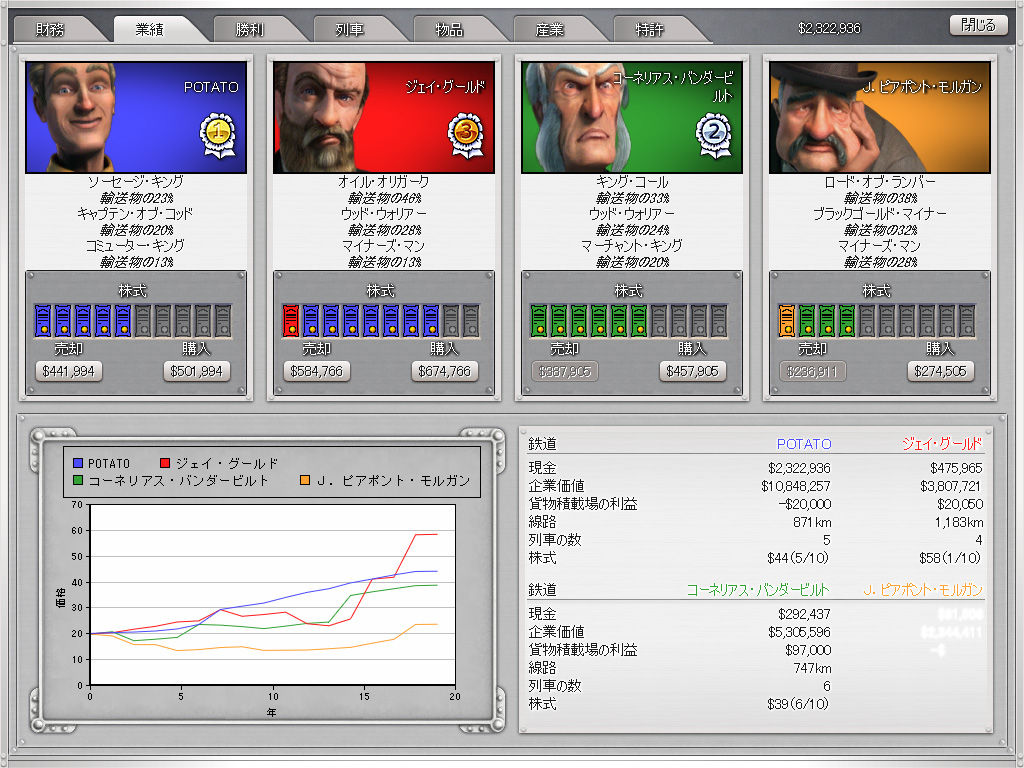
Task: Click the 閉じる button
Action: [x=978, y=25]
